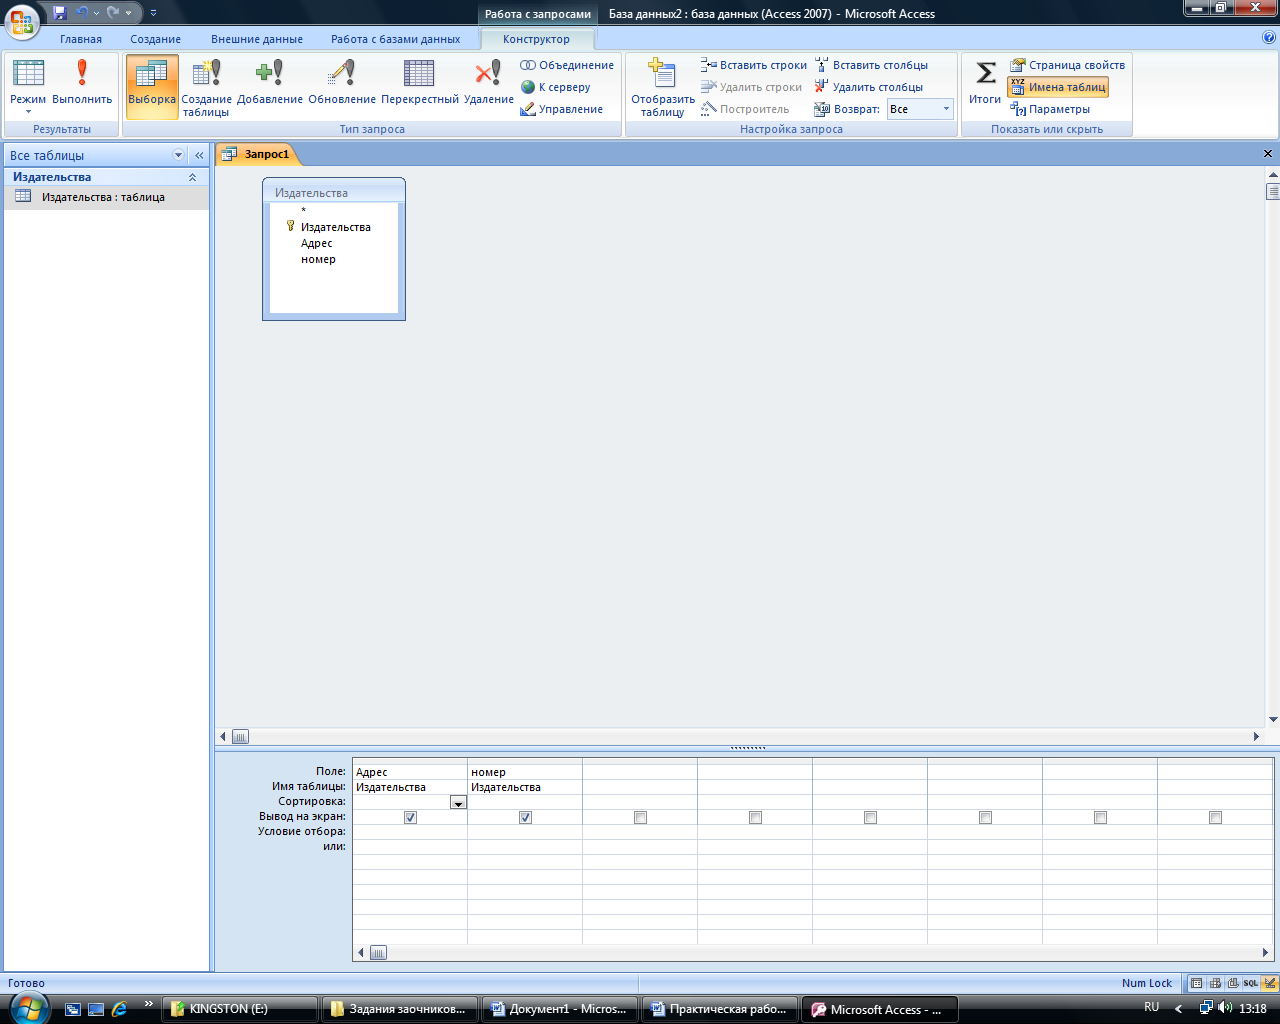Open Практическая работа taskbar button

(720, 1009)
